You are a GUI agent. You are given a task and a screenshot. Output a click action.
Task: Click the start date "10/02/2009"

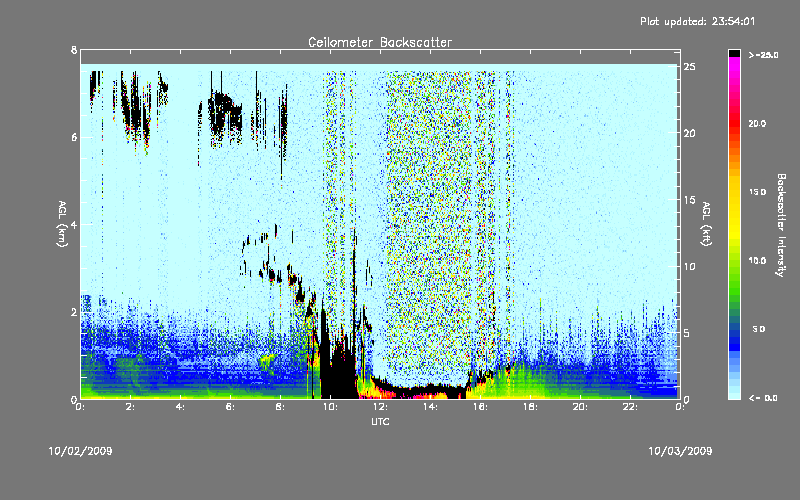pos(80,451)
